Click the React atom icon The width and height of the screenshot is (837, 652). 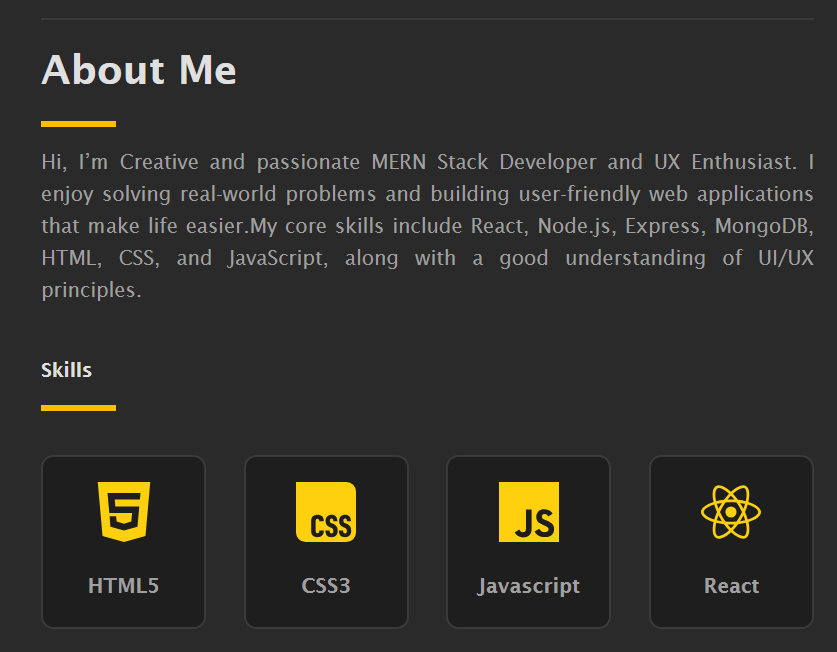(731, 512)
